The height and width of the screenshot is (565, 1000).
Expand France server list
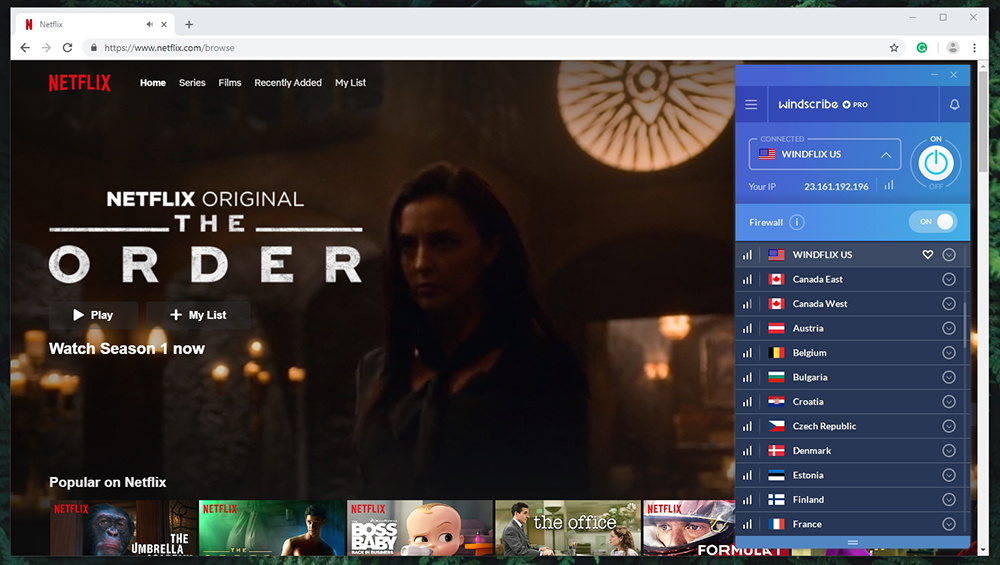pyautogui.click(x=949, y=524)
